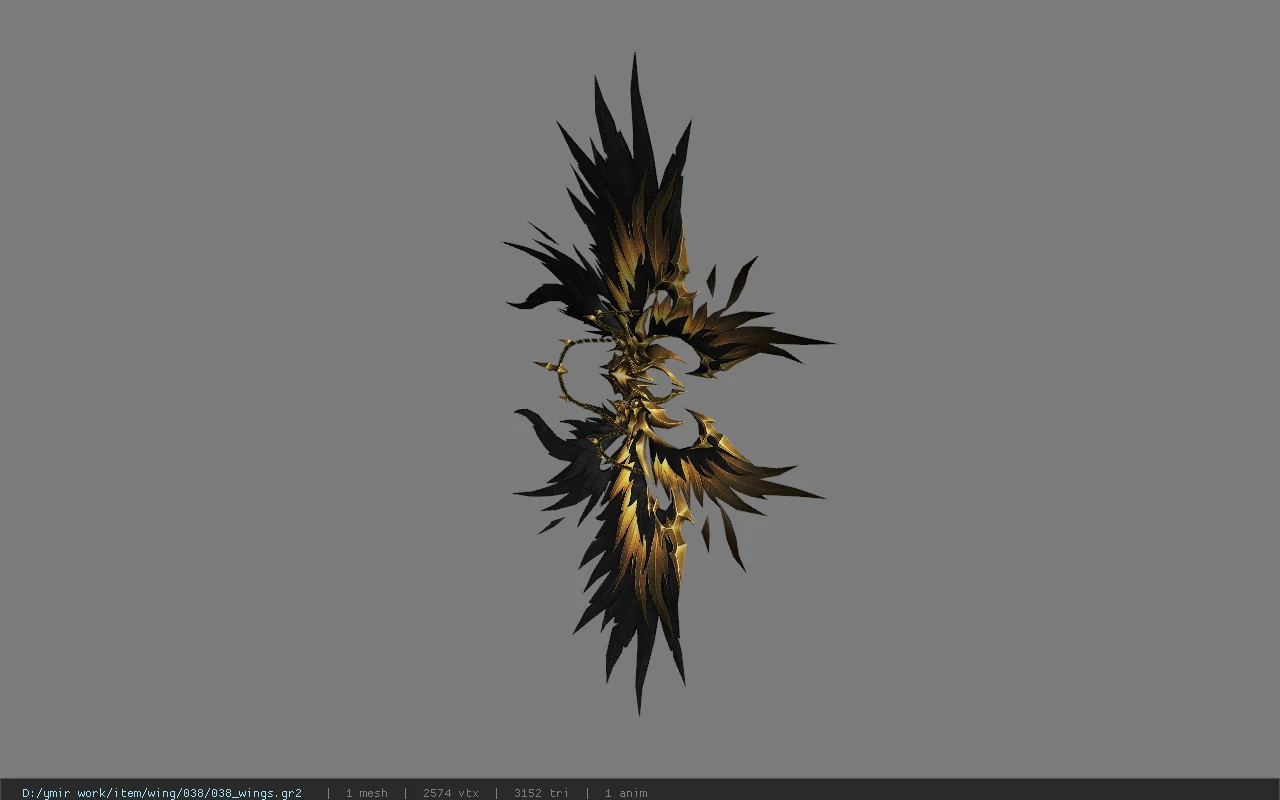Click the '1 mesh' status entry
Viewport: 1280px width, 800px height.
pyautogui.click(x=366, y=793)
